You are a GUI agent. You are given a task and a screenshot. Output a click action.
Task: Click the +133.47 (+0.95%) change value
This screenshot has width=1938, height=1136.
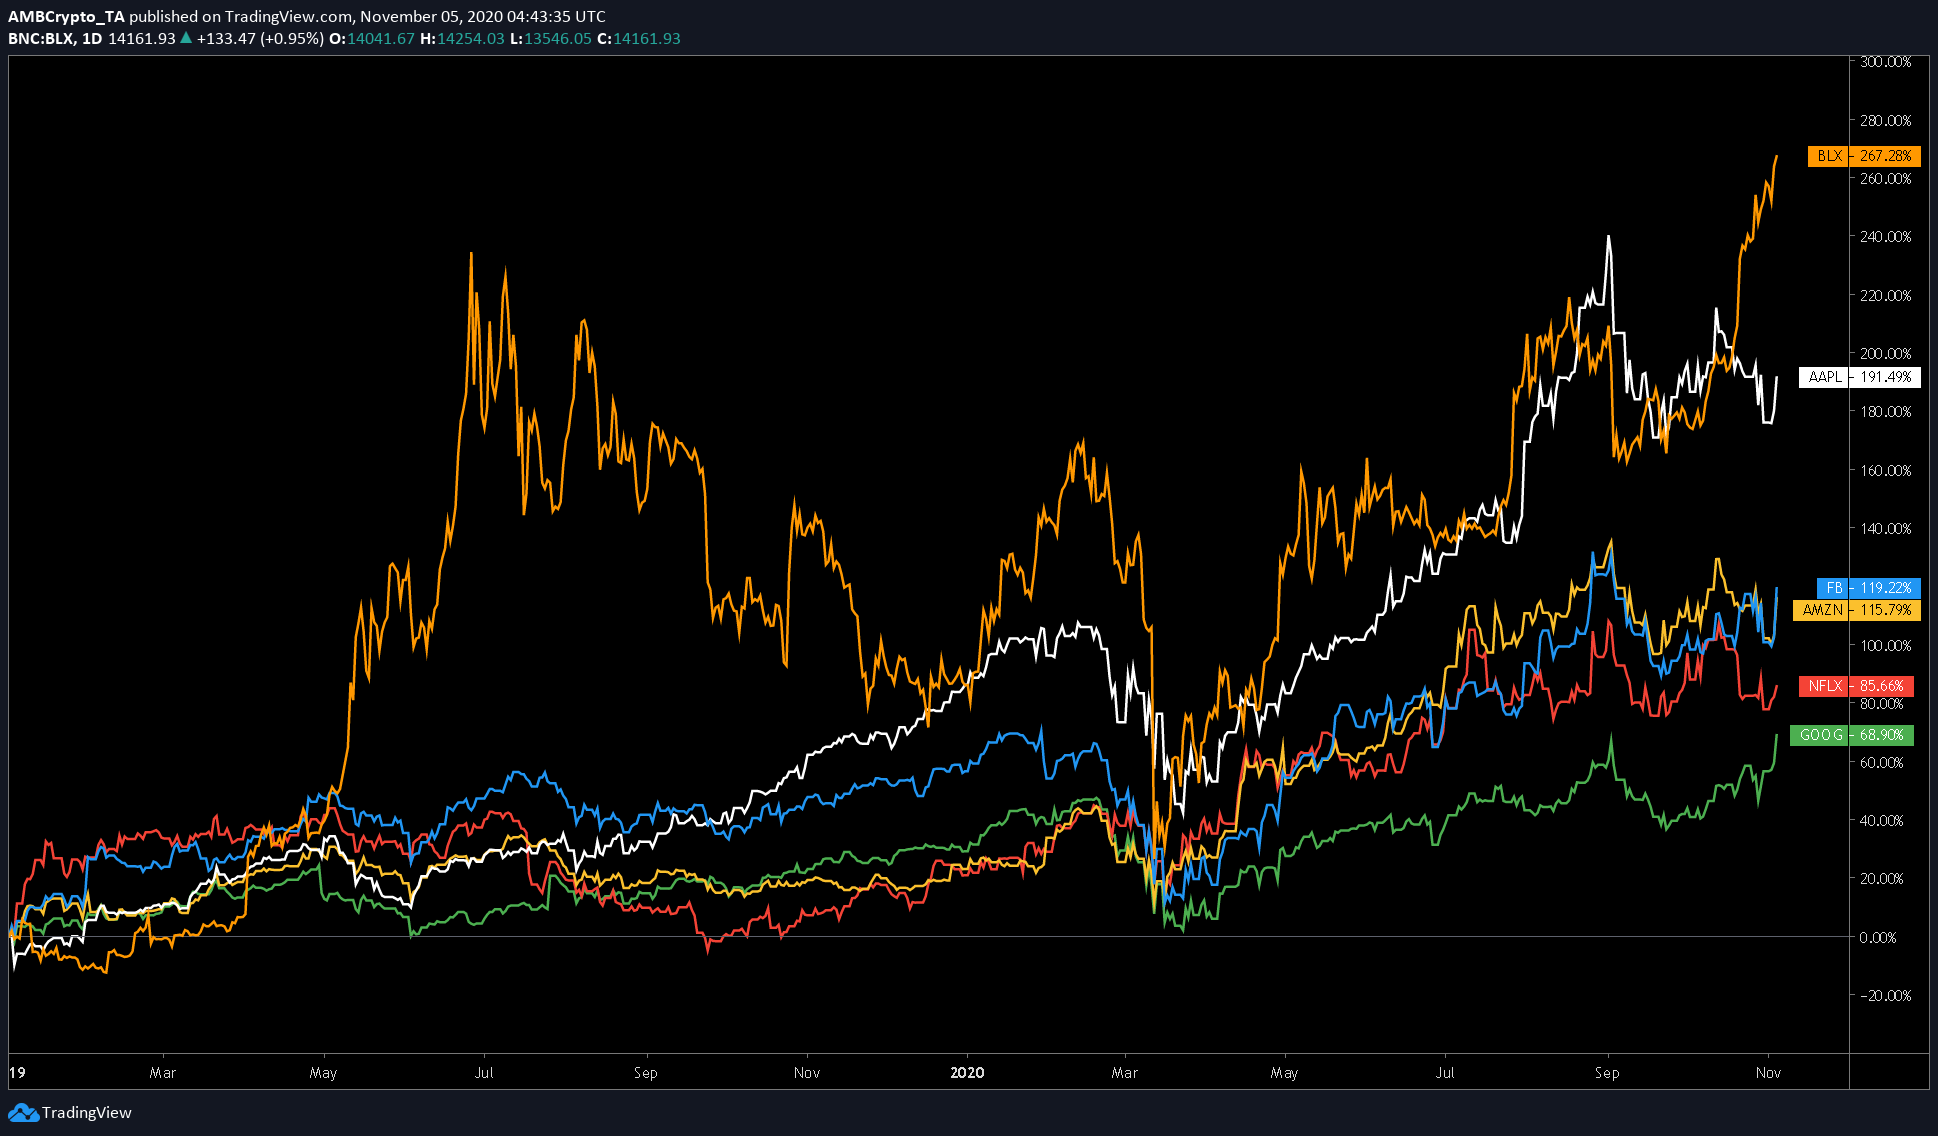click(260, 39)
